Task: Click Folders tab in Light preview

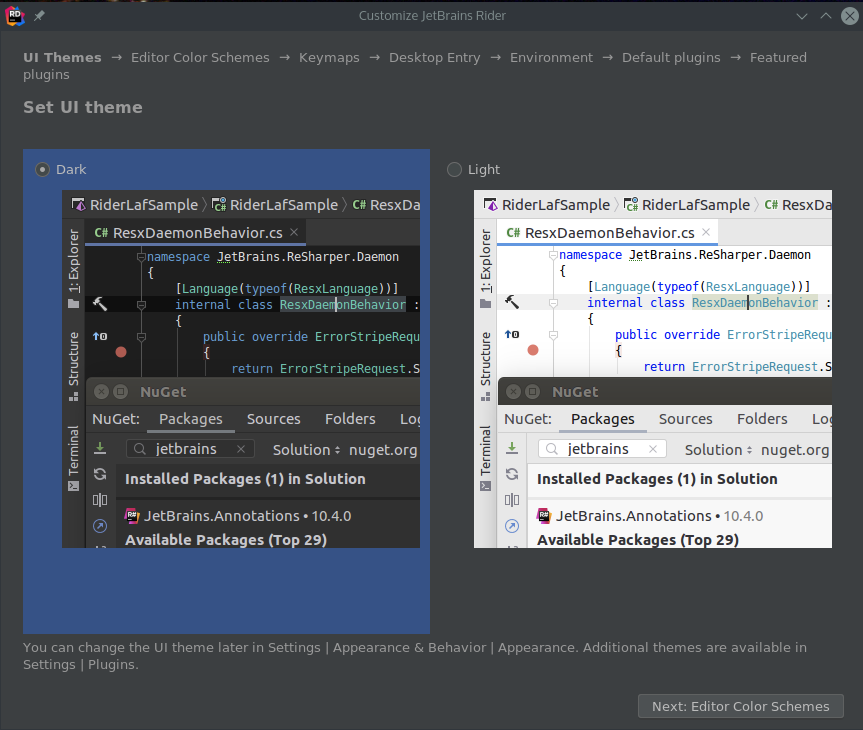Action: pos(762,419)
